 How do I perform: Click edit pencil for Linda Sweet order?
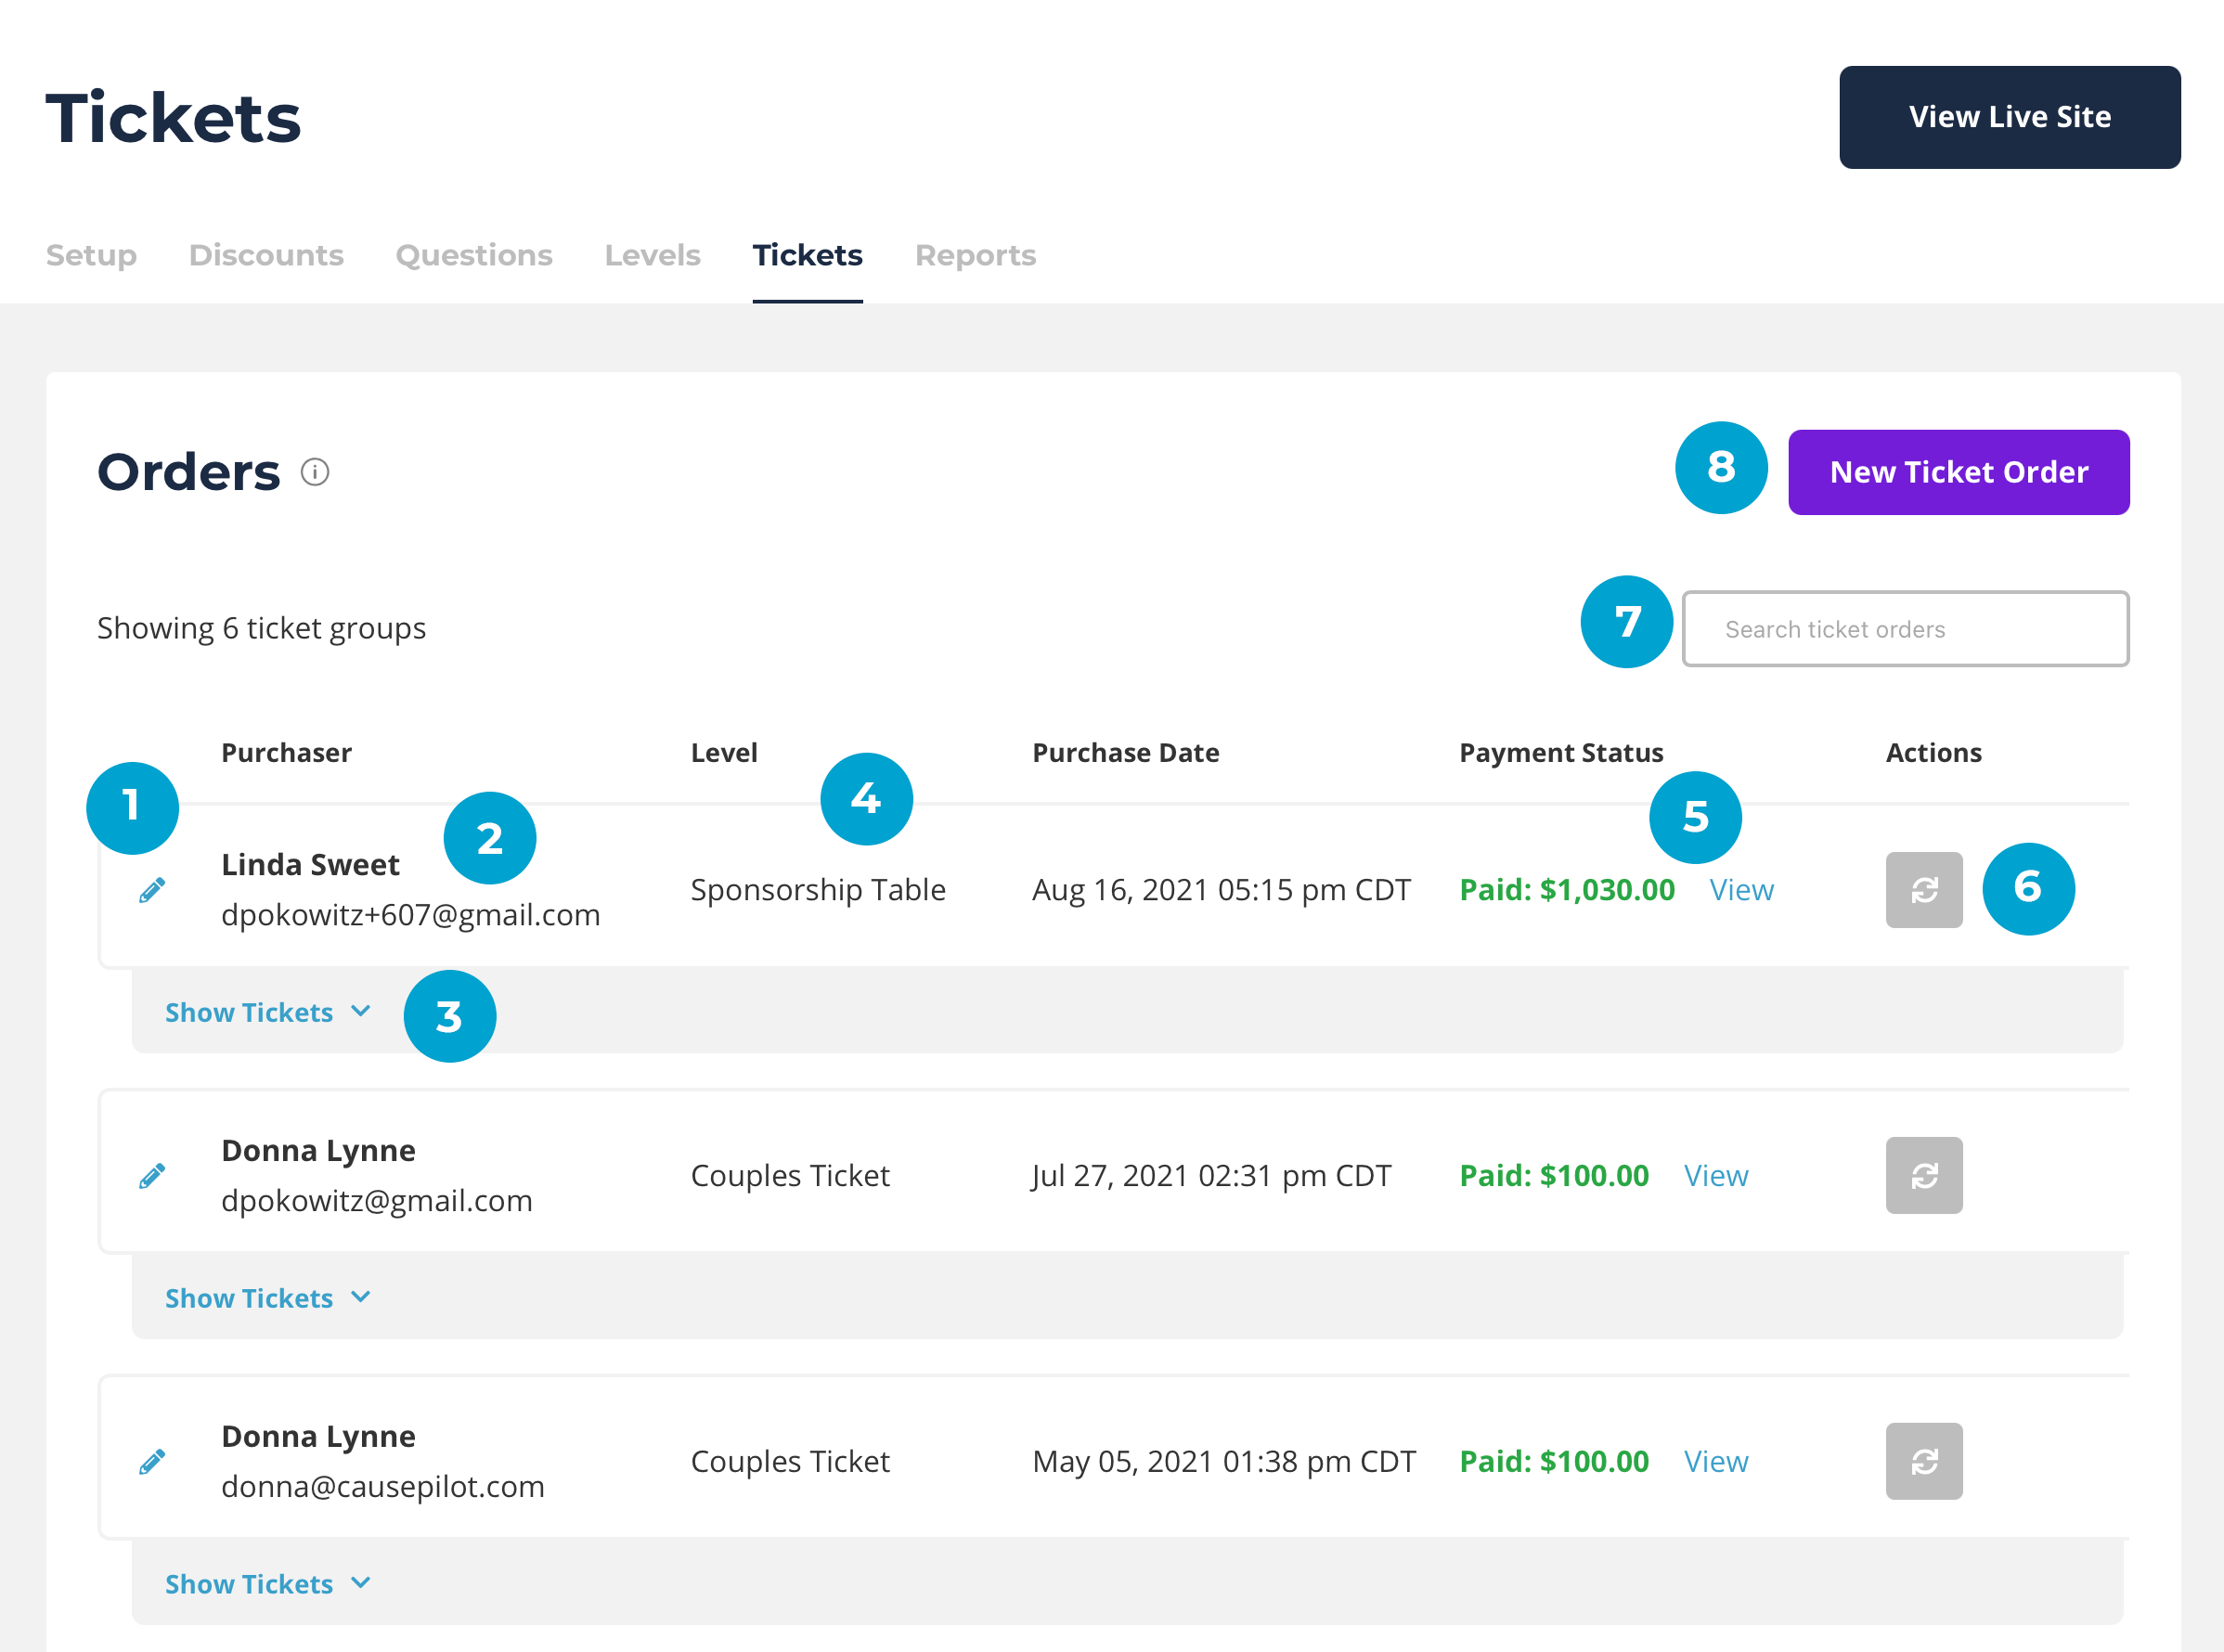coord(152,890)
